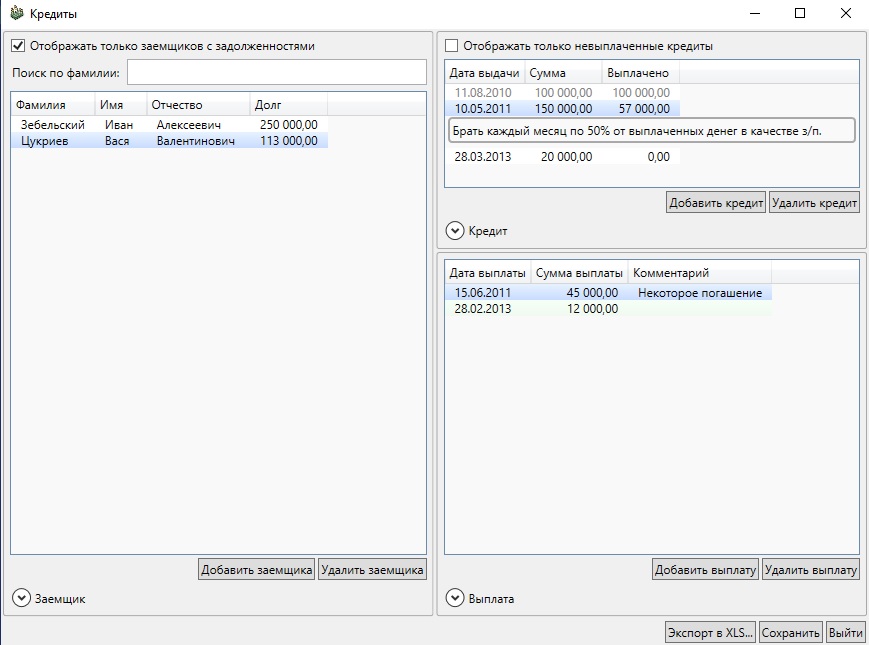
Task: Click patronymic 'Валентинович'
Action: [196, 141]
